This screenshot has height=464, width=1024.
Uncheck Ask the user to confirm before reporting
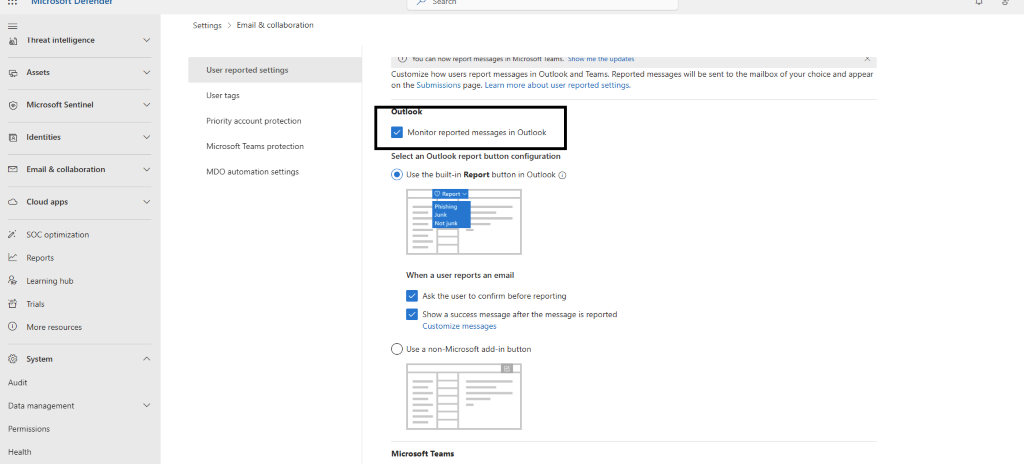[x=411, y=296]
